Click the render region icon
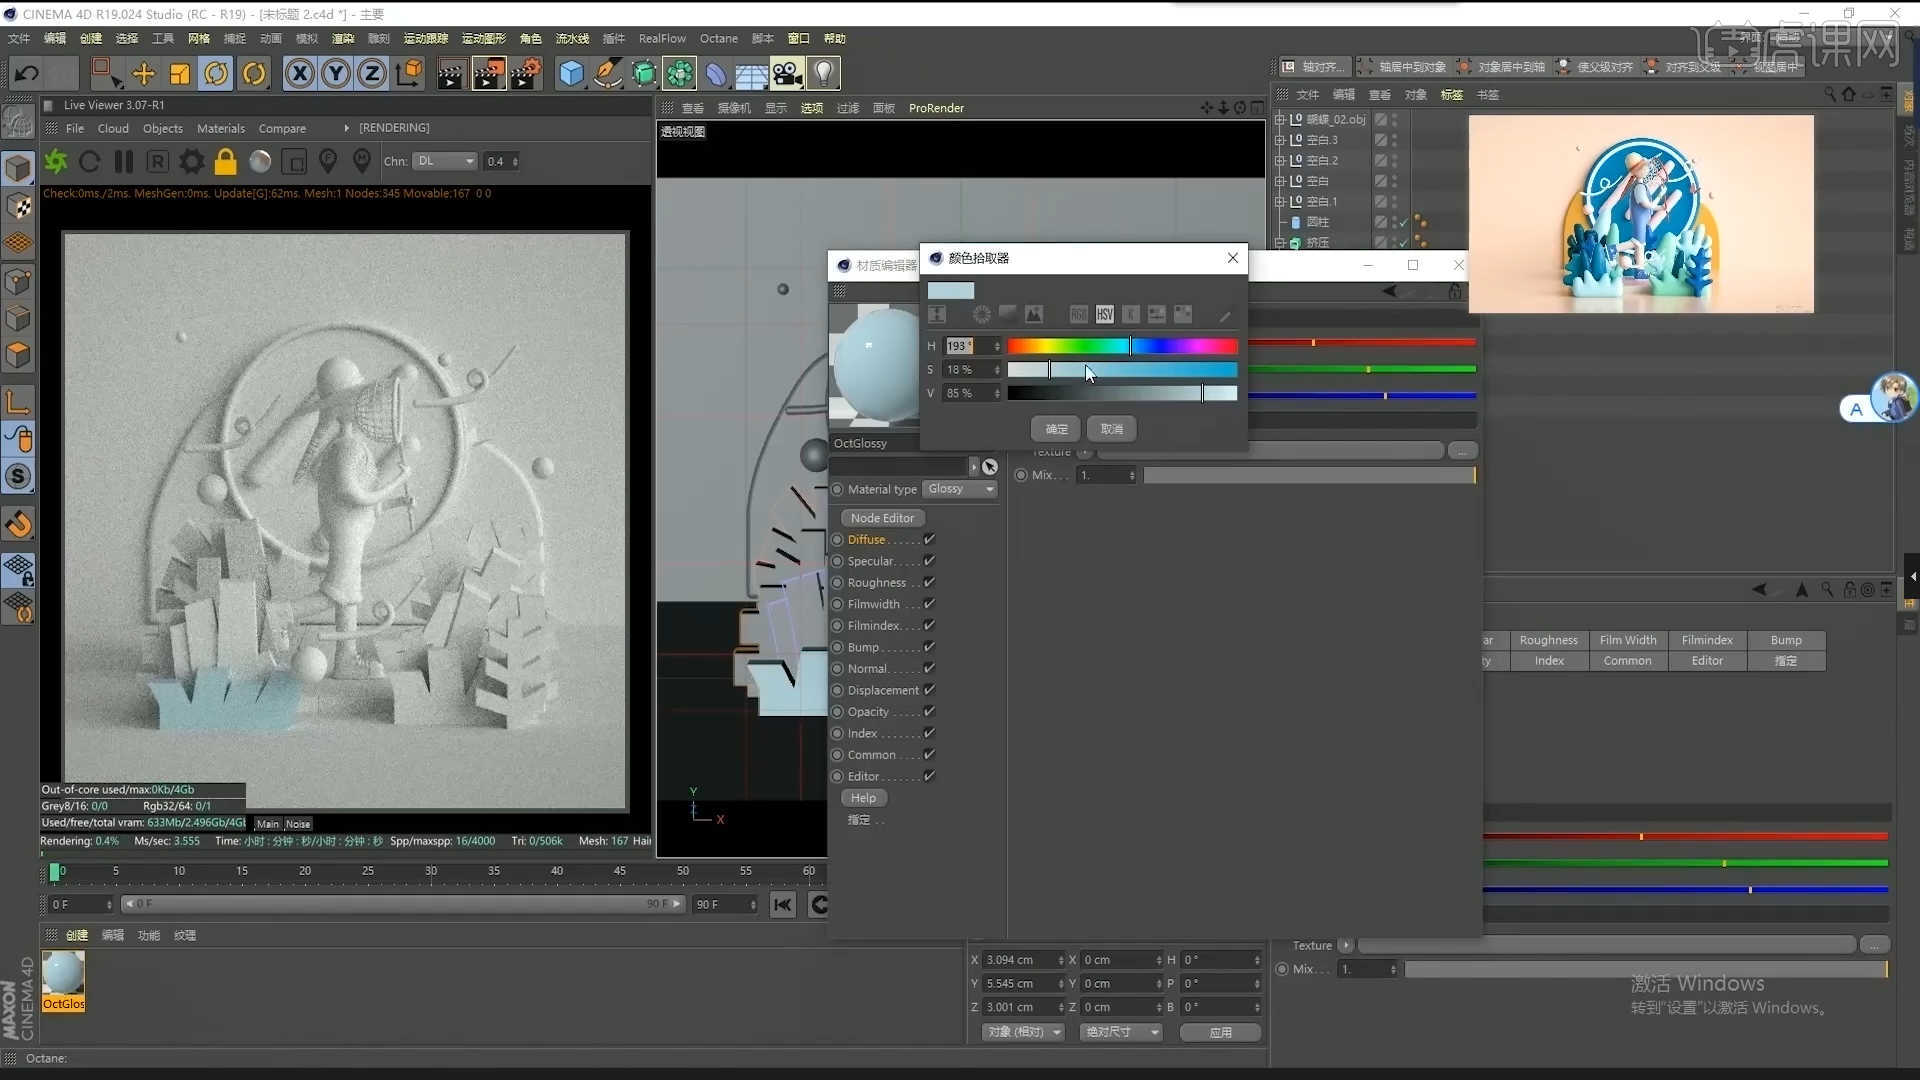Screen dimensions: 1920x1080 tap(294, 161)
